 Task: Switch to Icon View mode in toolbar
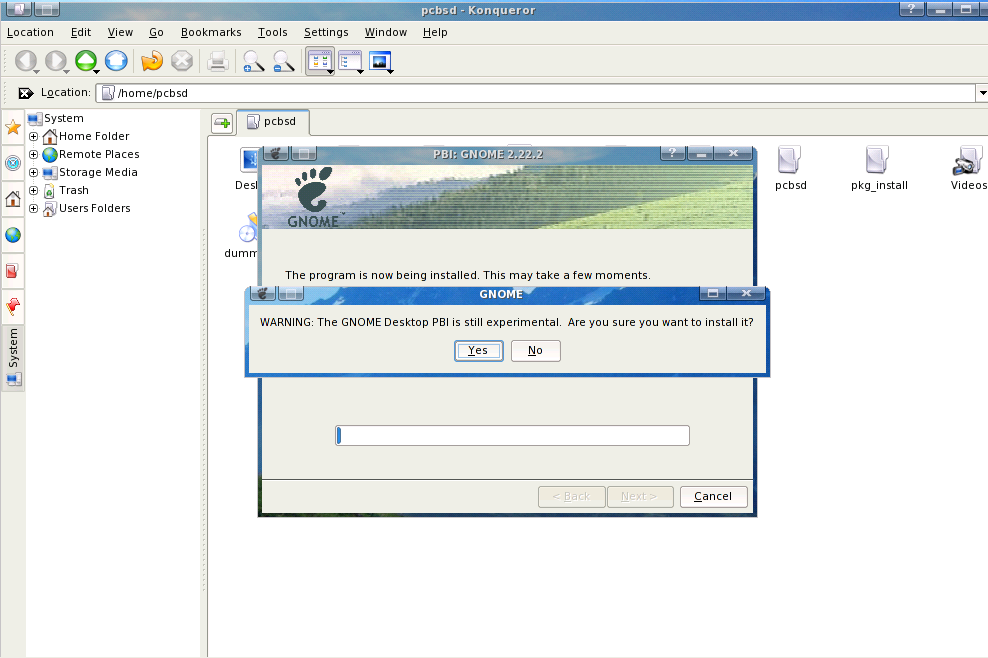coord(320,62)
